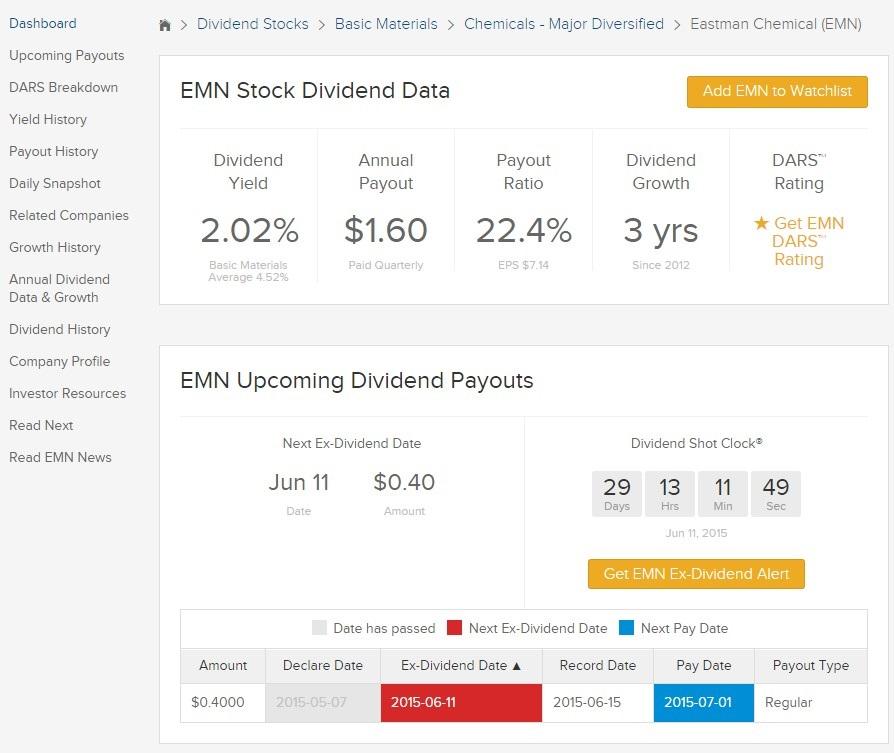Click the 2.02% dividend yield value

(249, 230)
